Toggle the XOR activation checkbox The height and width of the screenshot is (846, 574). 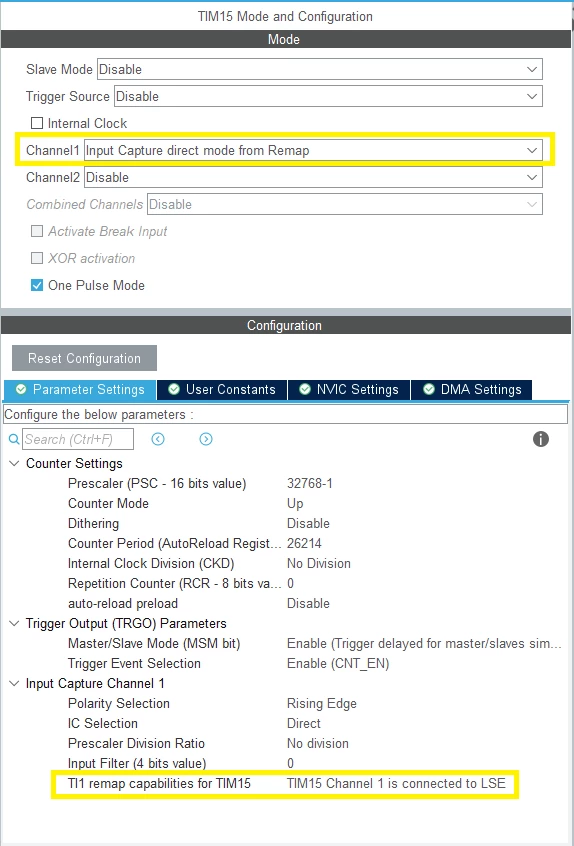tap(37, 258)
